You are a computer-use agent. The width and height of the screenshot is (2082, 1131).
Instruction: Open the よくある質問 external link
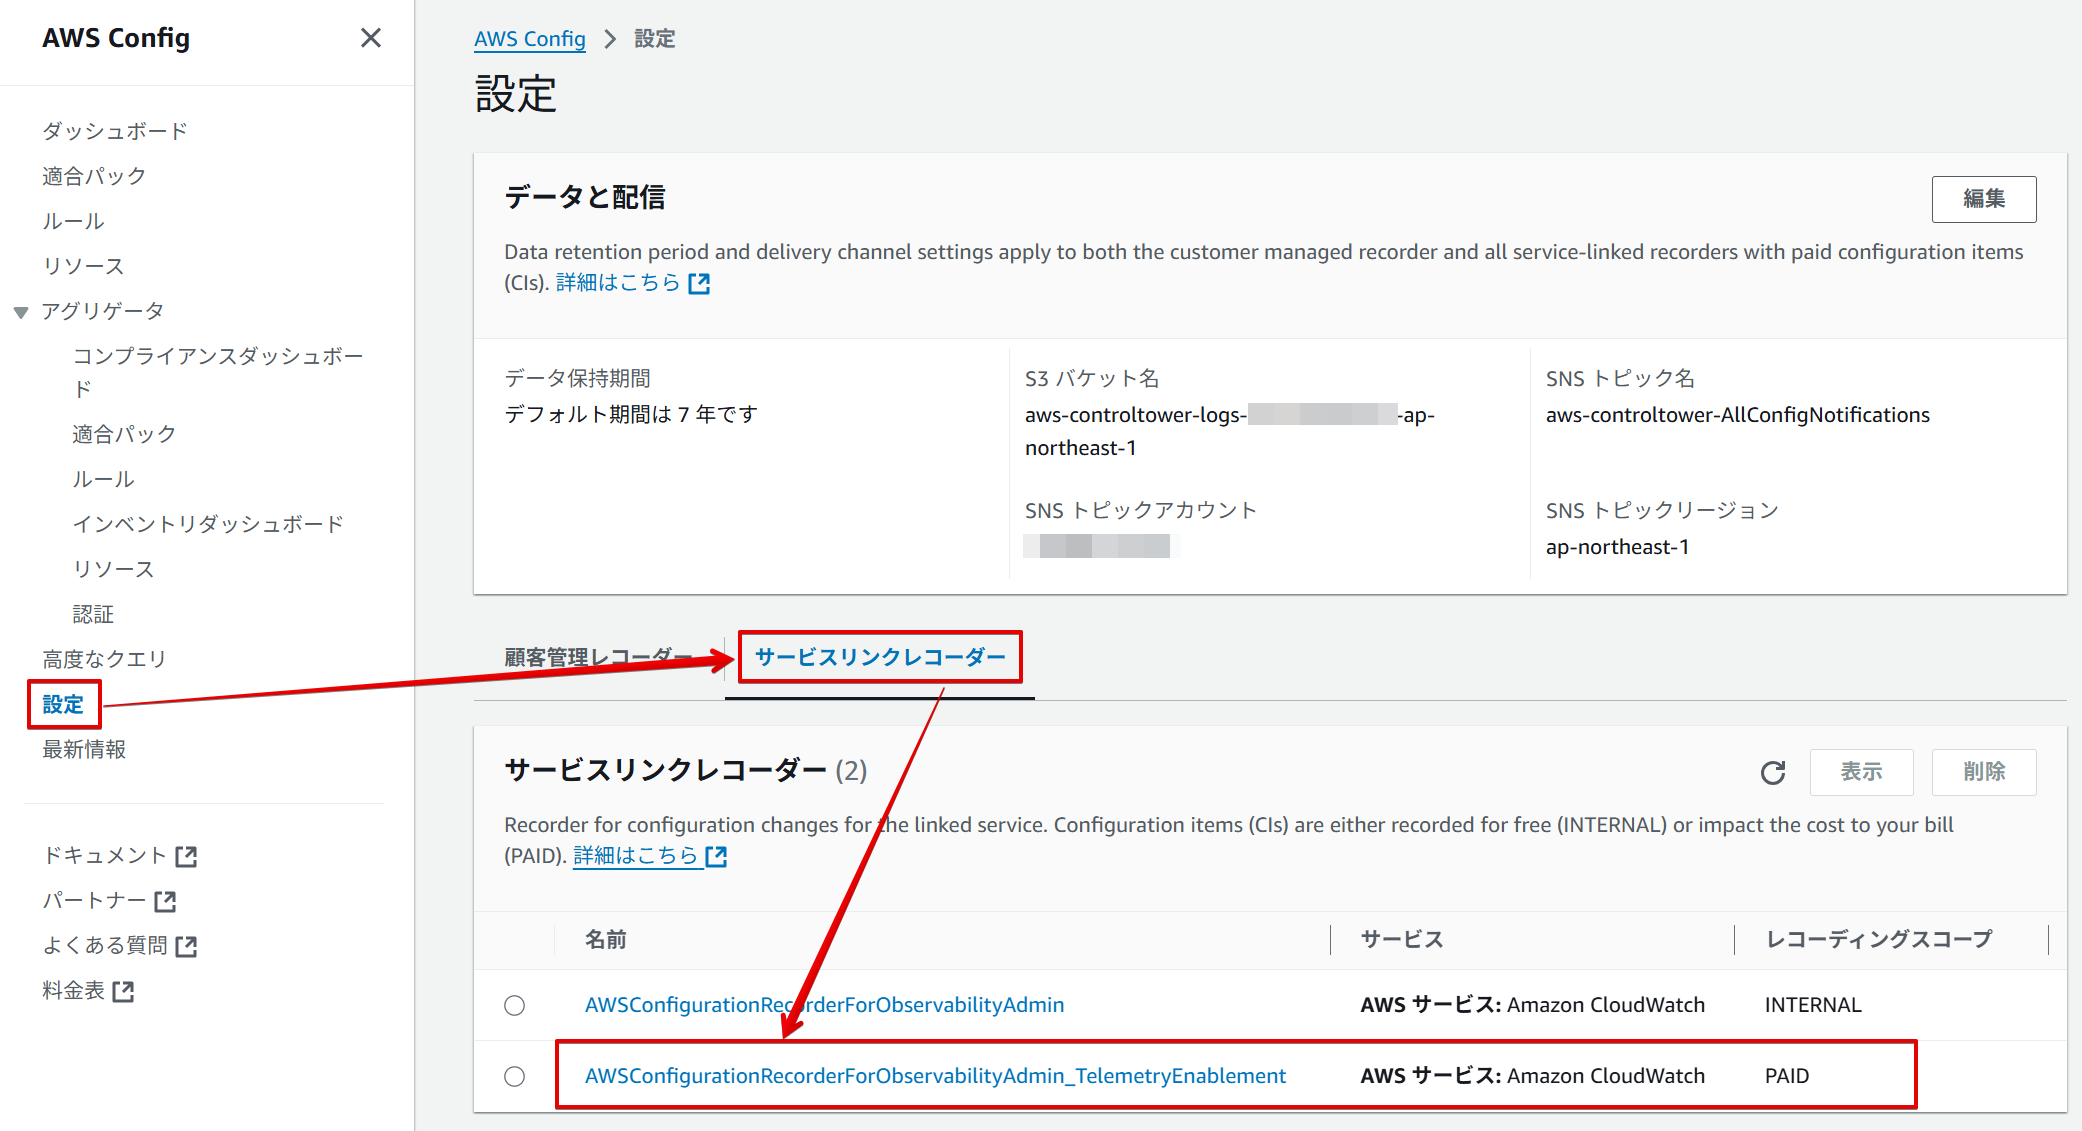pyautogui.click(x=120, y=946)
